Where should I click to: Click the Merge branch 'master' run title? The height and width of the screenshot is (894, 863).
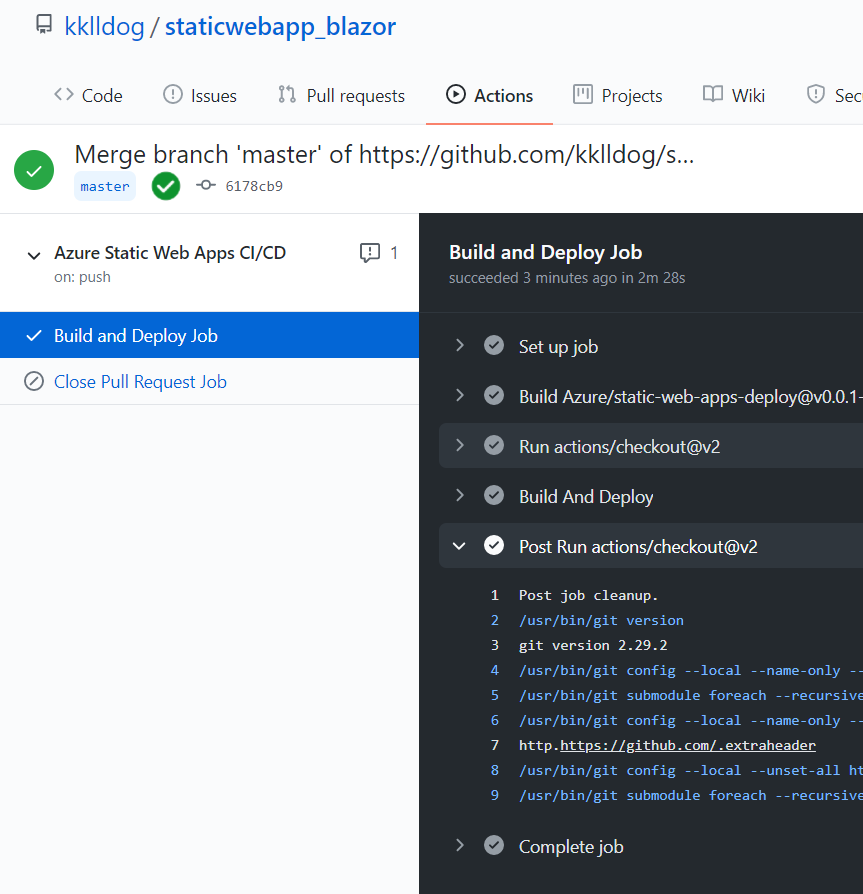(x=384, y=155)
